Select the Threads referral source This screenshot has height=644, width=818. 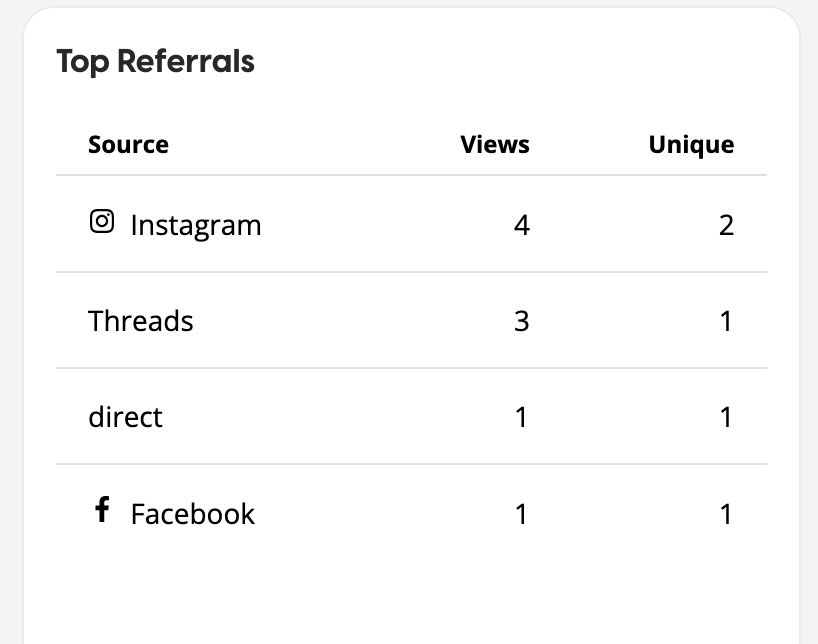[x=141, y=321]
